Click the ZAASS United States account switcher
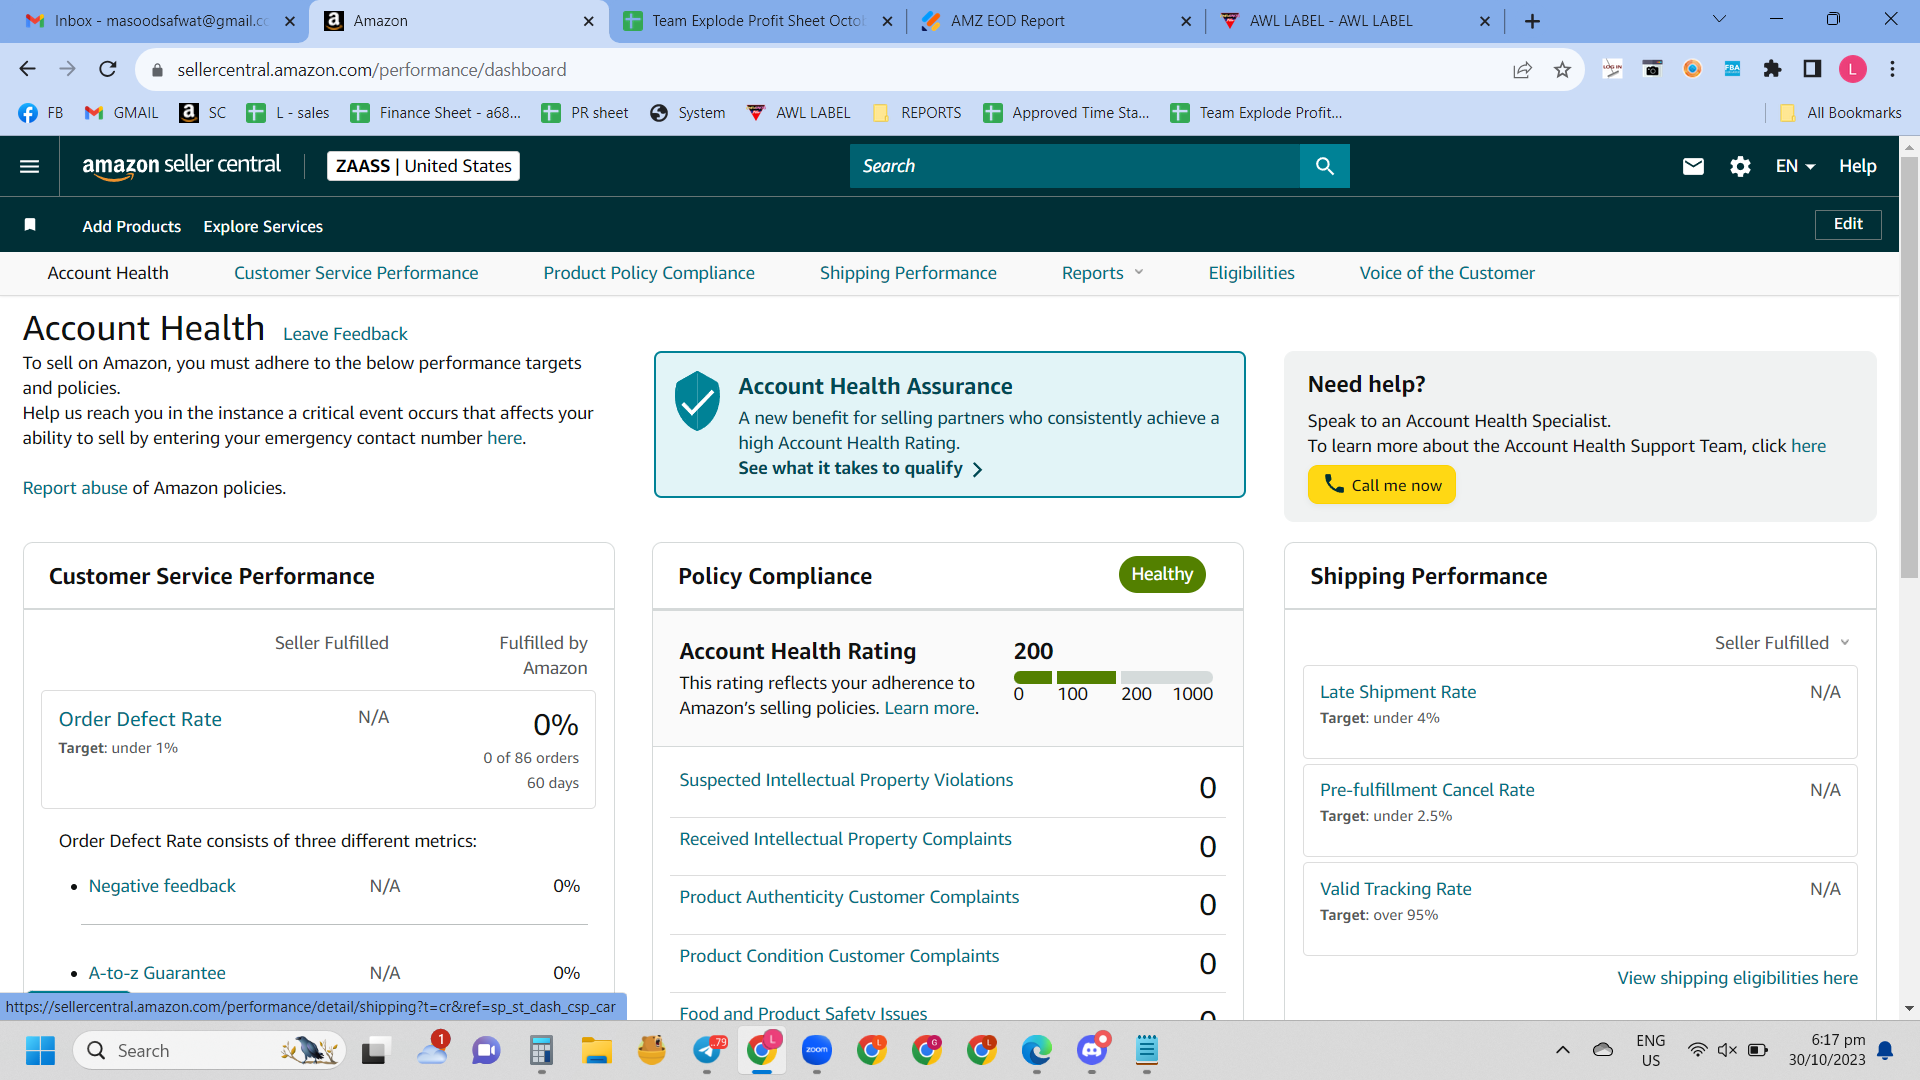 click(x=423, y=166)
